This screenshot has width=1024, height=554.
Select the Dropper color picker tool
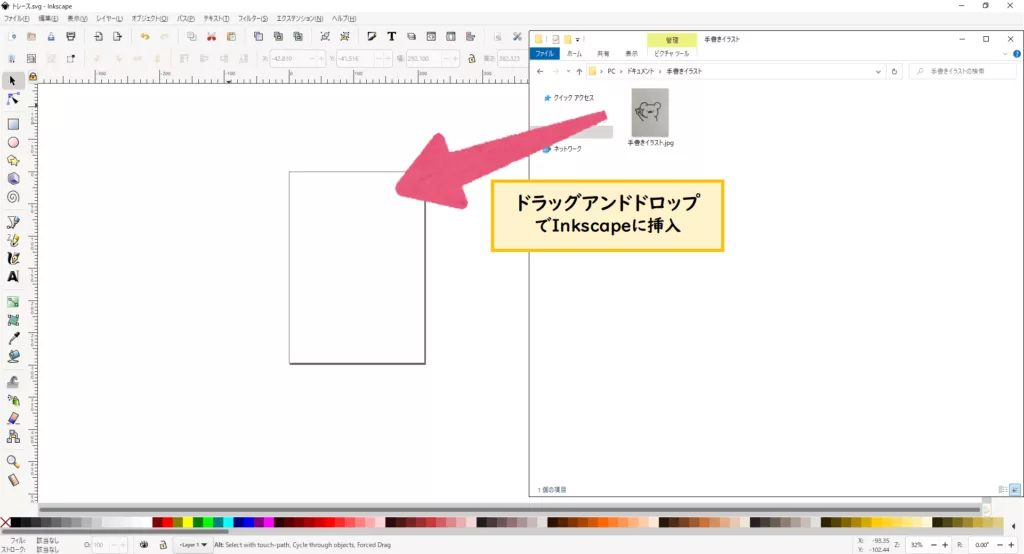[x=12, y=338]
